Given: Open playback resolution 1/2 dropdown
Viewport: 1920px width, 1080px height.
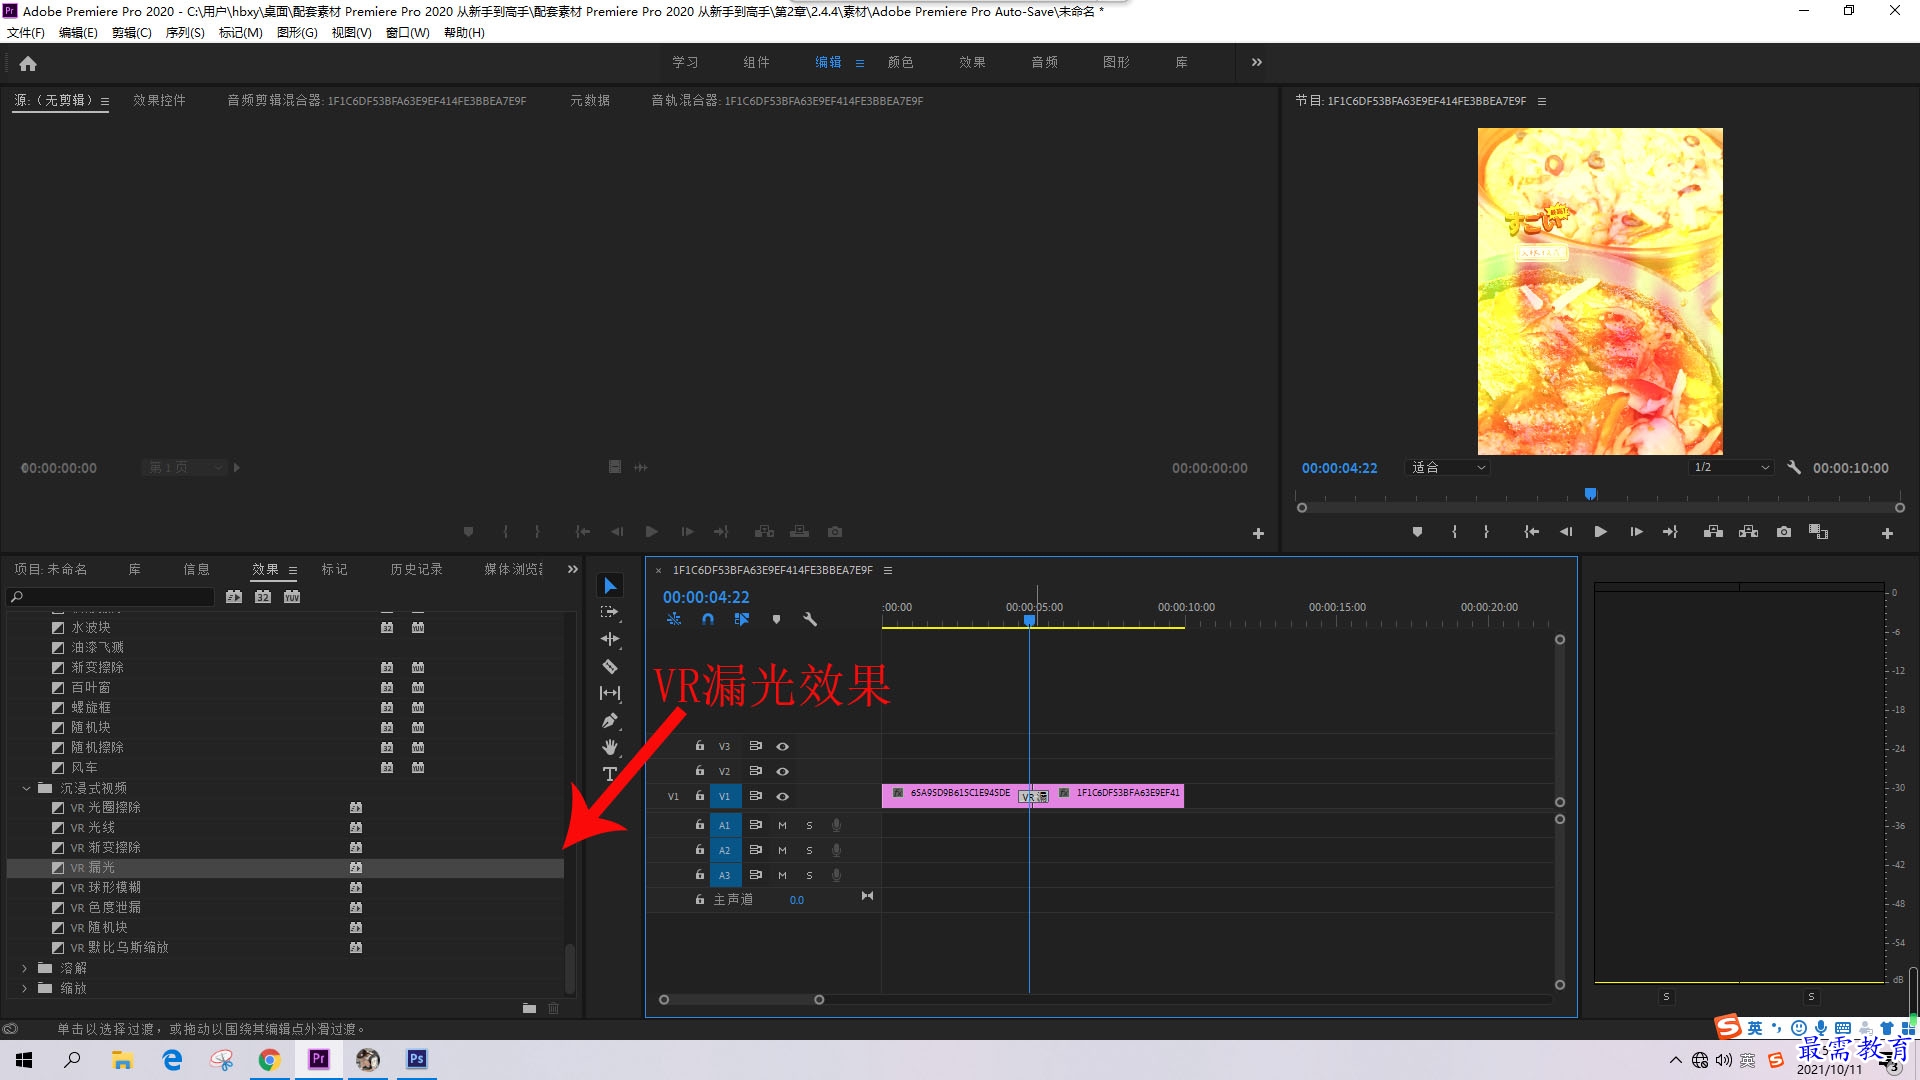Looking at the screenshot, I should 1732,468.
